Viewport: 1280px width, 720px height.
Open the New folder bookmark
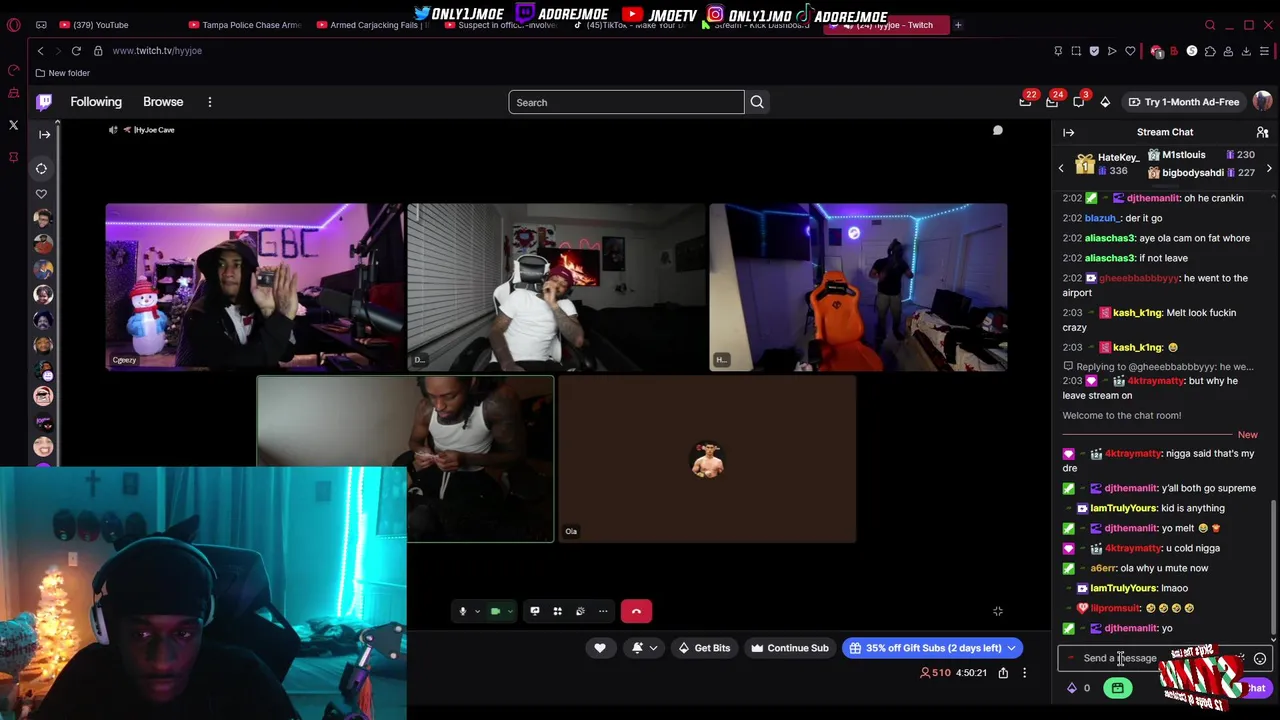[x=62, y=73]
